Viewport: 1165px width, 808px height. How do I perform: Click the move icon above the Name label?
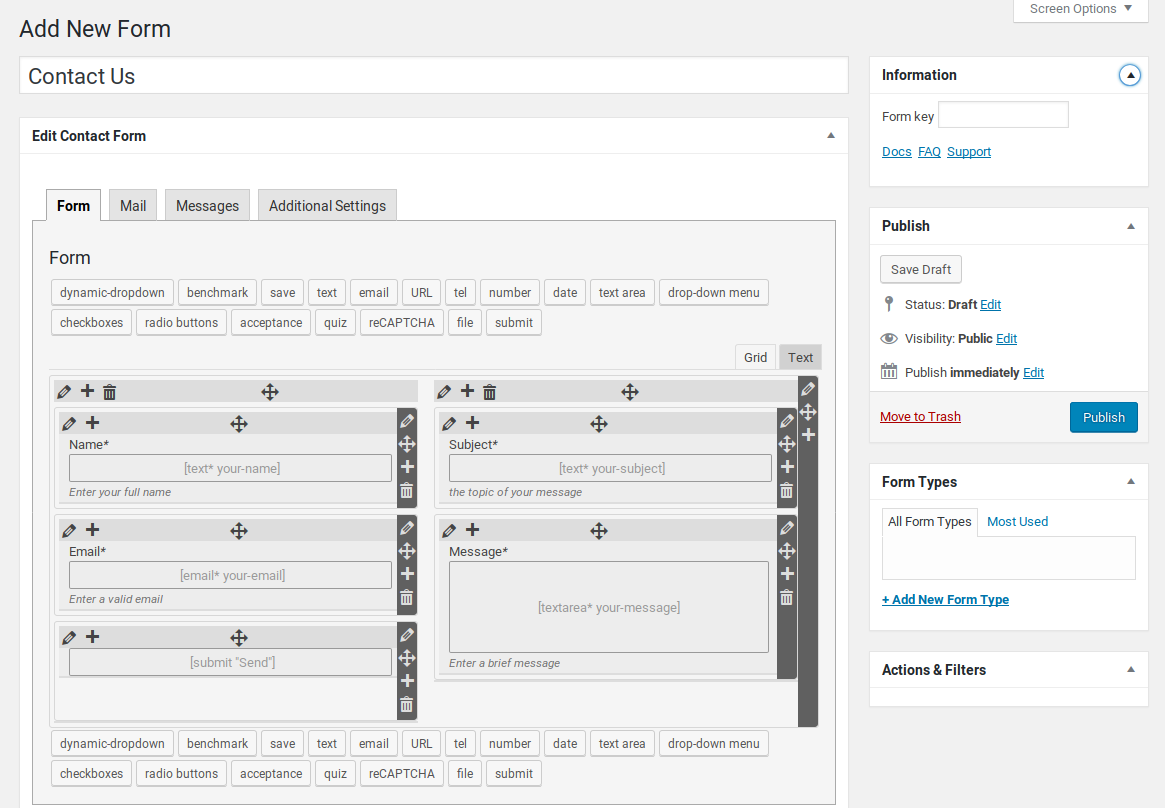(x=238, y=424)
